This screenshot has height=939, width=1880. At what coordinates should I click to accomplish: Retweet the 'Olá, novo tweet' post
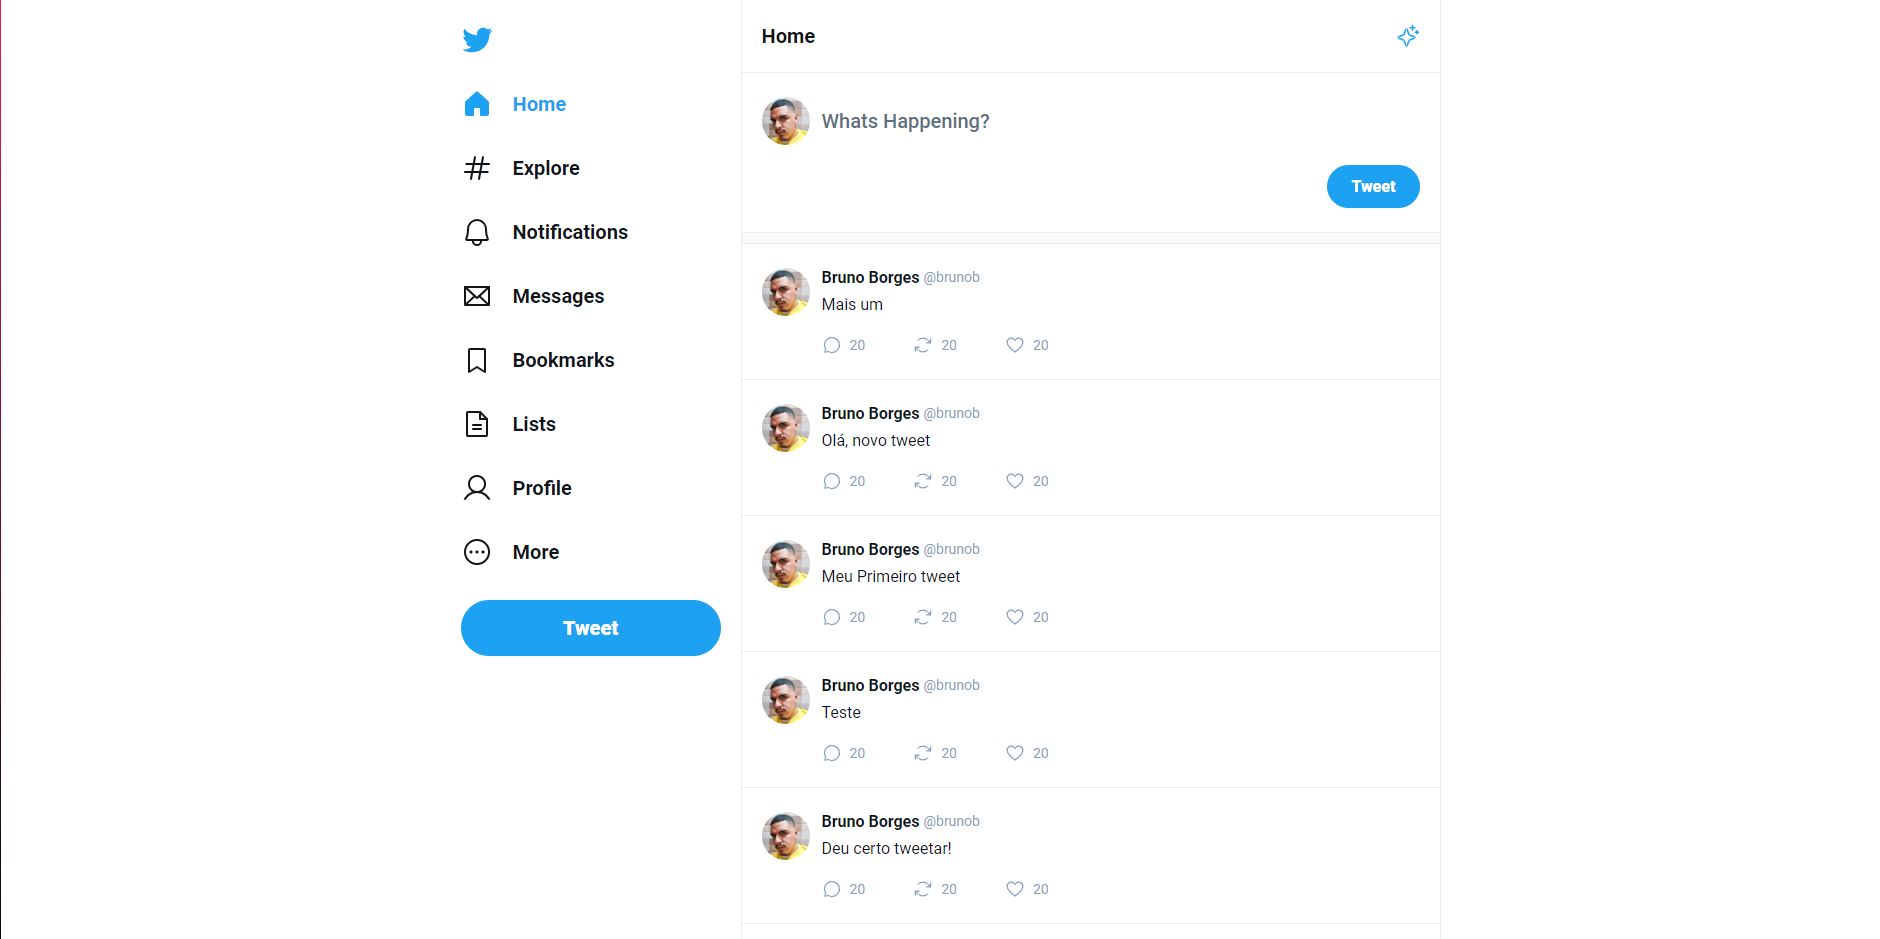pyautogui.click(x=923, y=481)
